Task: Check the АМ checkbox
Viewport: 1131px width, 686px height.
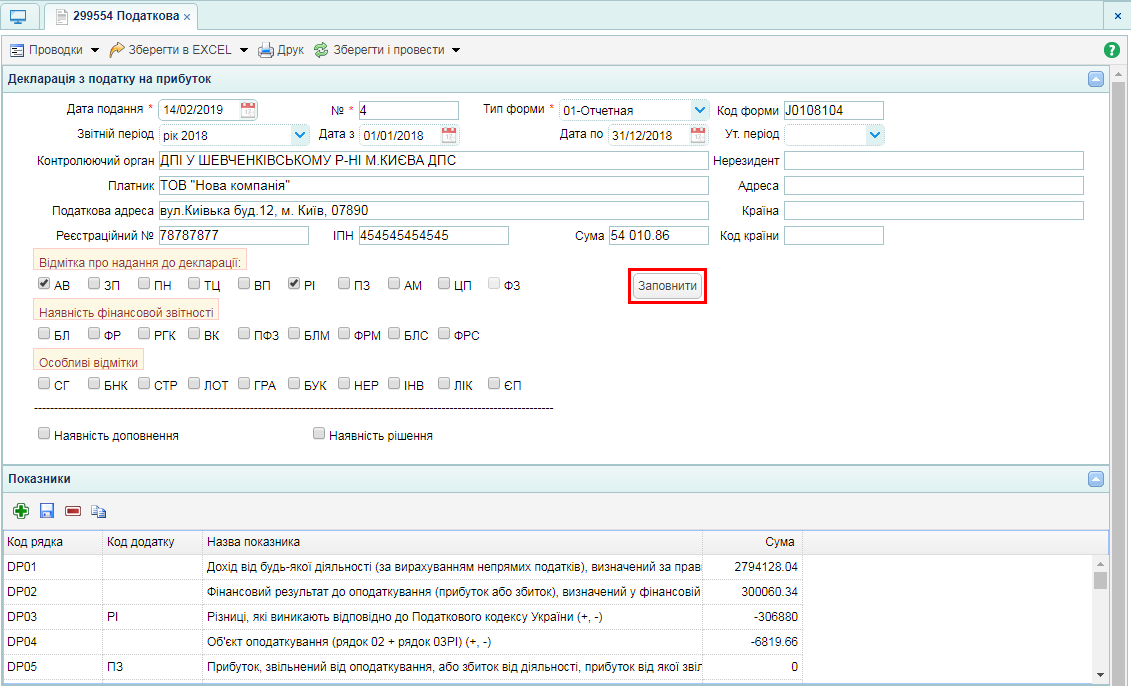Action: [x=394, y=283]
